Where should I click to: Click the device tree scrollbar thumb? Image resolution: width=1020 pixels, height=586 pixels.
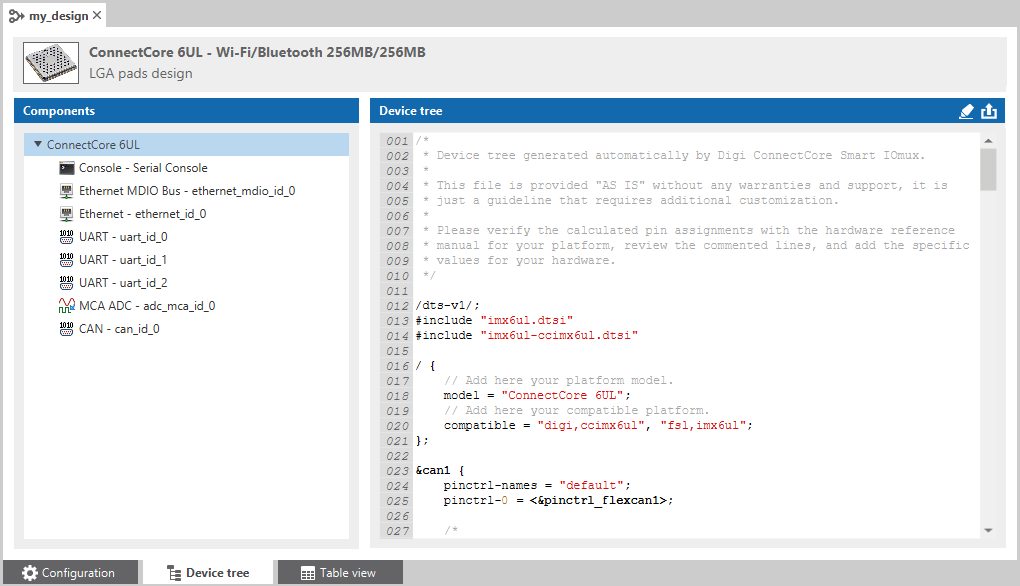point(990,169)
